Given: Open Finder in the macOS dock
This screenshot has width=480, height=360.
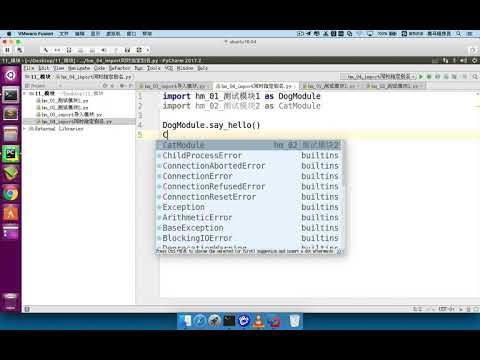Looking at the screenshot, I should pyautogui.click(x=186, y=321).
